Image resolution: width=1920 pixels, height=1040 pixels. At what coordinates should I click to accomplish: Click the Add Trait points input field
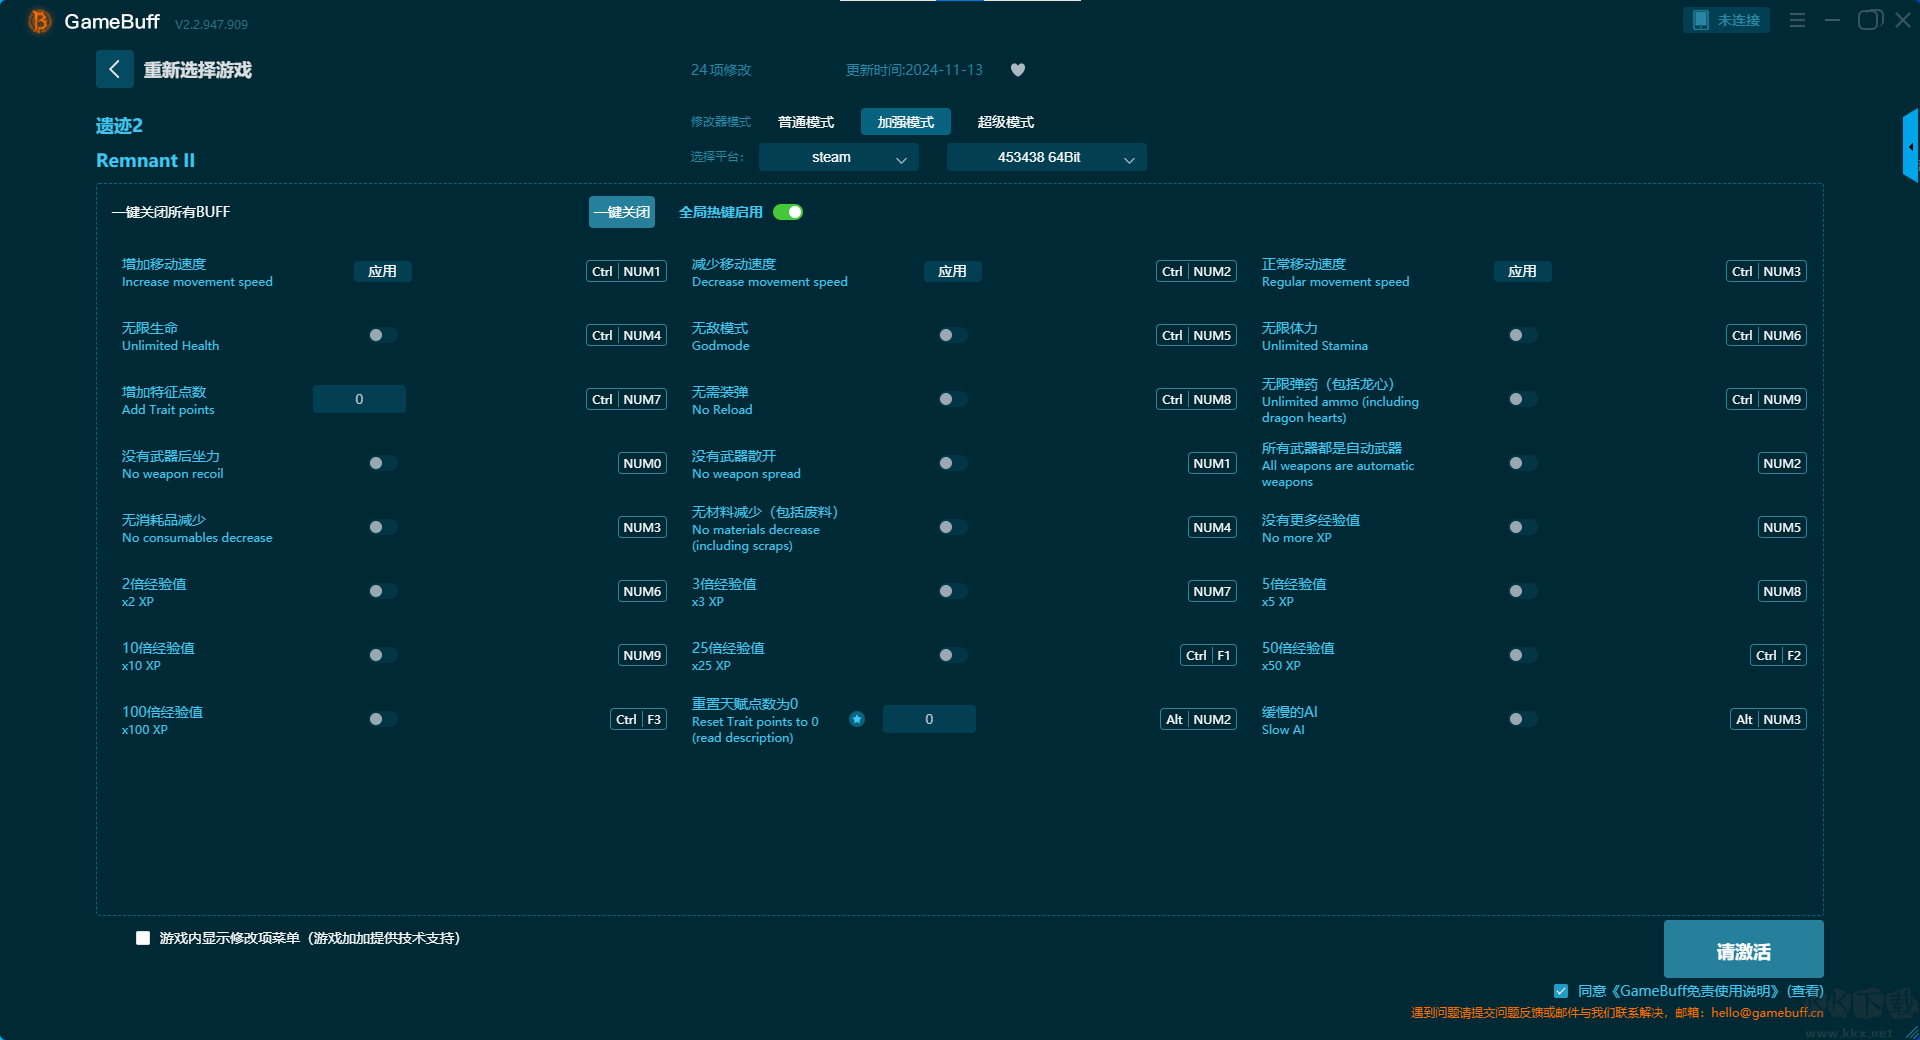click(359, 399)
